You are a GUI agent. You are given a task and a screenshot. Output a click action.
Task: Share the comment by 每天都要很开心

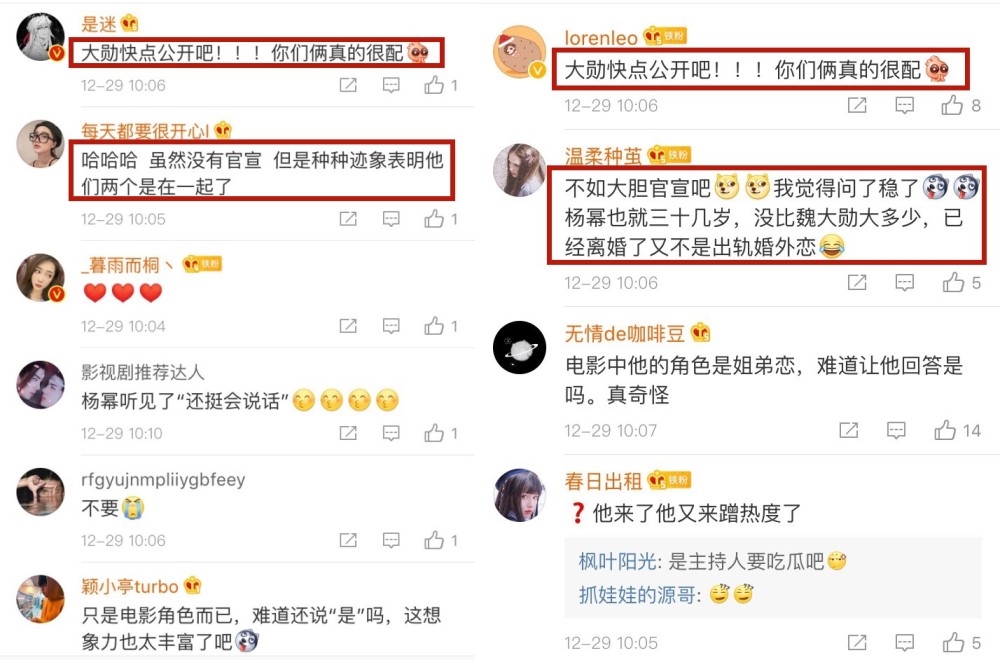pyautogui.click(x=348, y=219)
